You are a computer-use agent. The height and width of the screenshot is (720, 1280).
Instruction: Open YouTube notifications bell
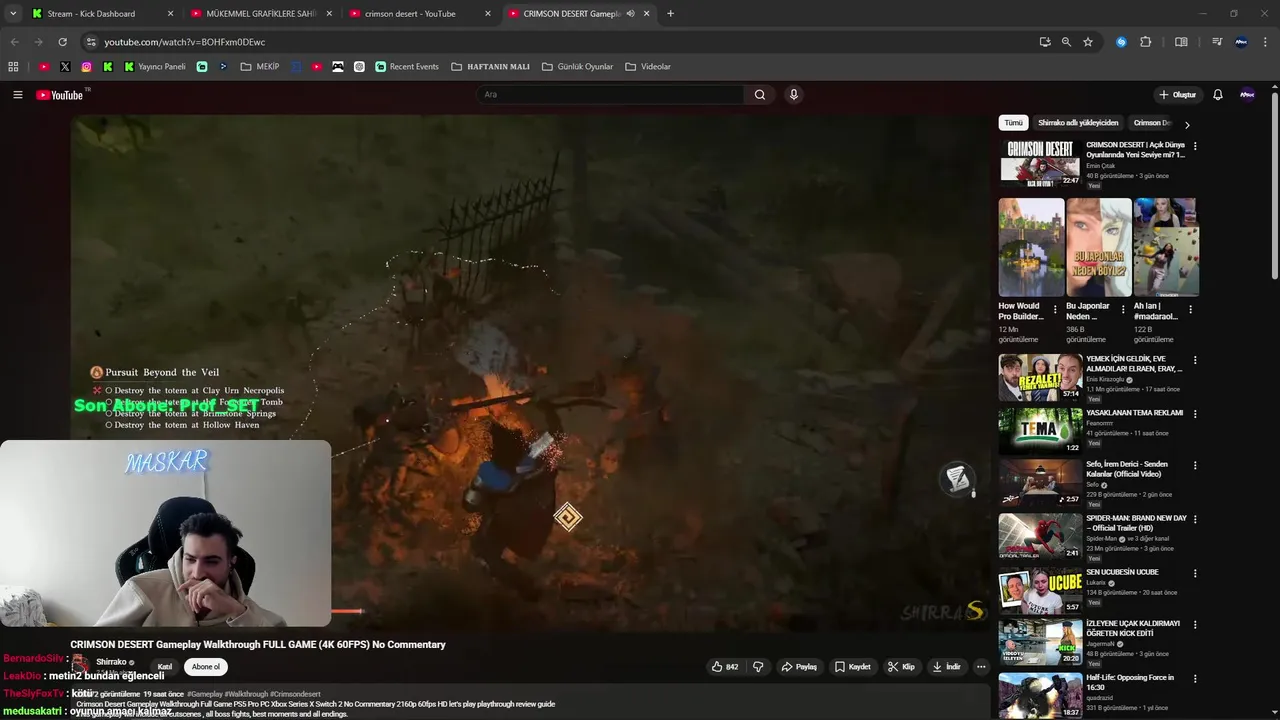click(1218, 95)
